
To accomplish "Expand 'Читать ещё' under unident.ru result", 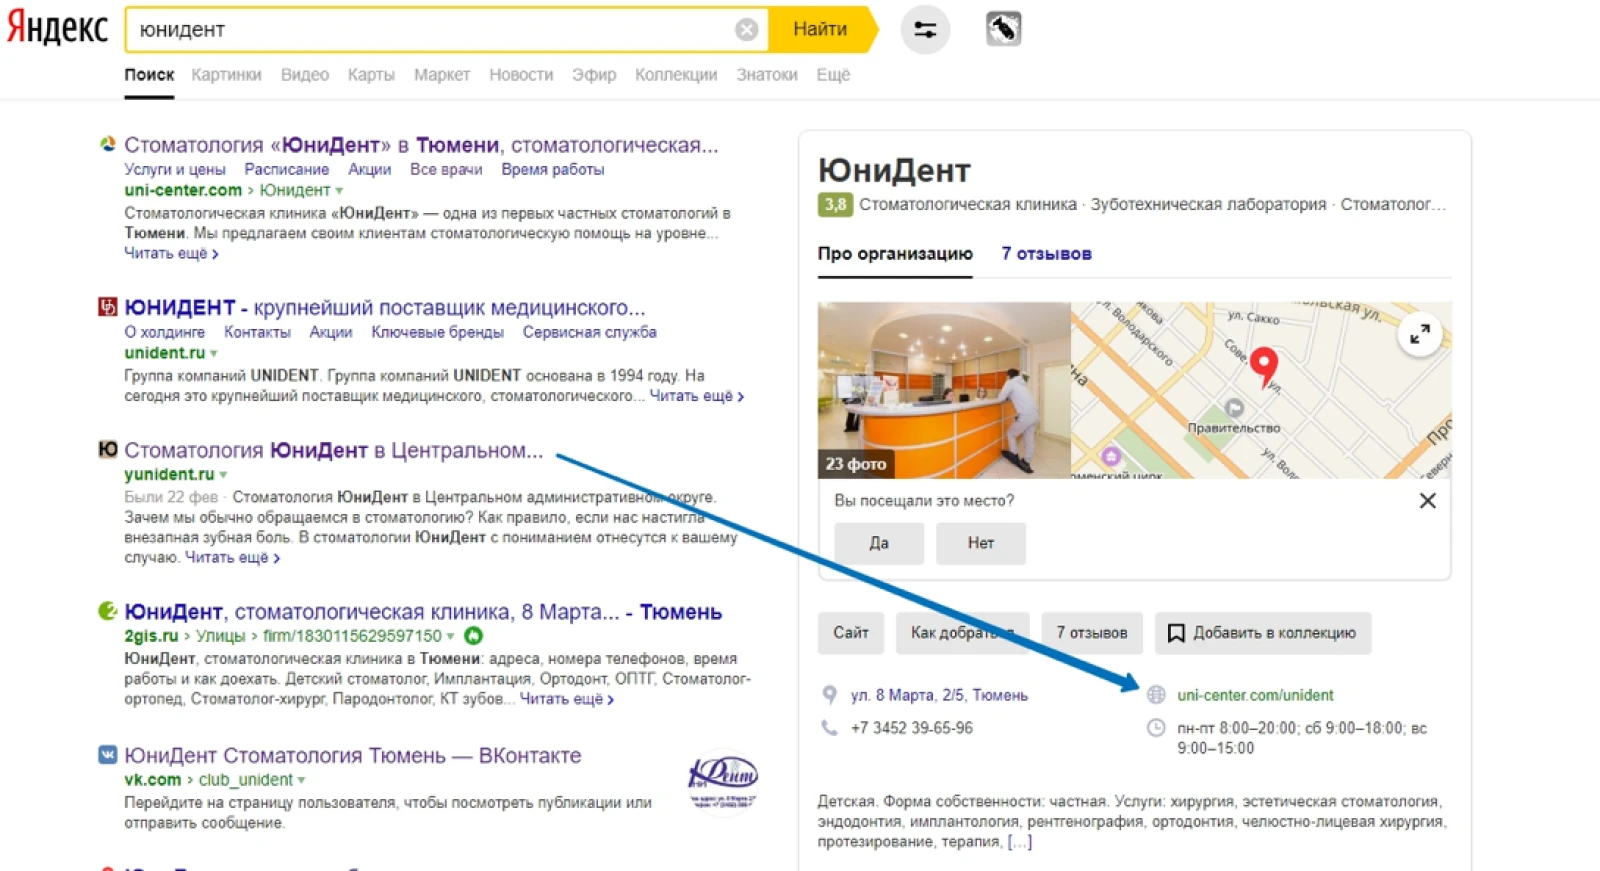I will tap(696, 396).
